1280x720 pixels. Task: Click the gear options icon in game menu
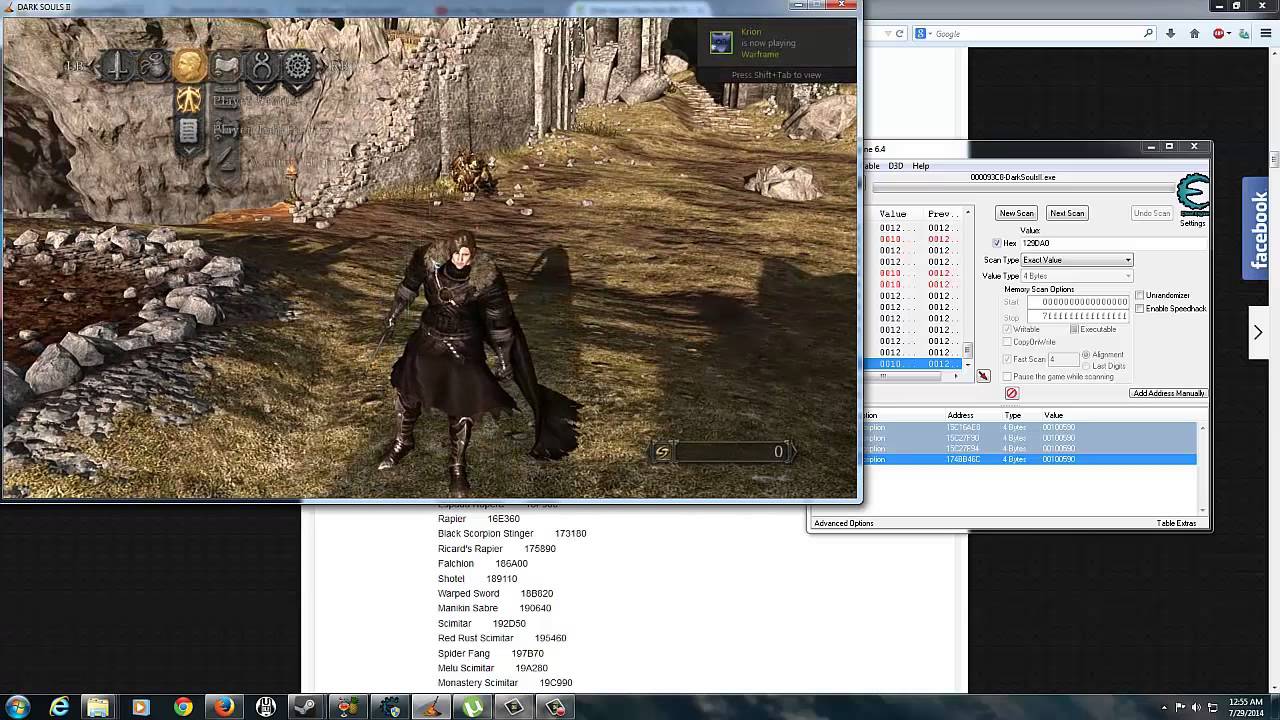[298, 67]
